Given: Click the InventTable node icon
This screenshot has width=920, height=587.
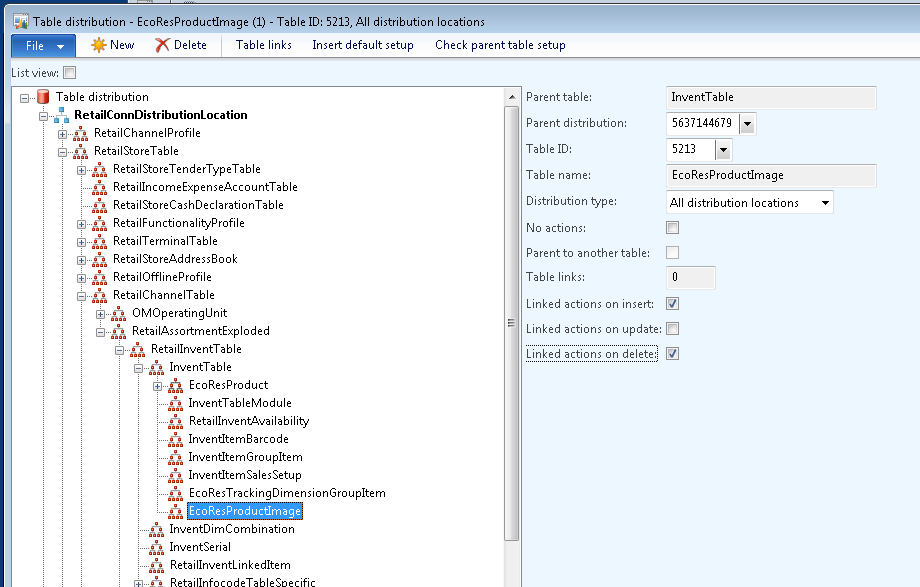Looking at the screenshot, I should (156, 367).
